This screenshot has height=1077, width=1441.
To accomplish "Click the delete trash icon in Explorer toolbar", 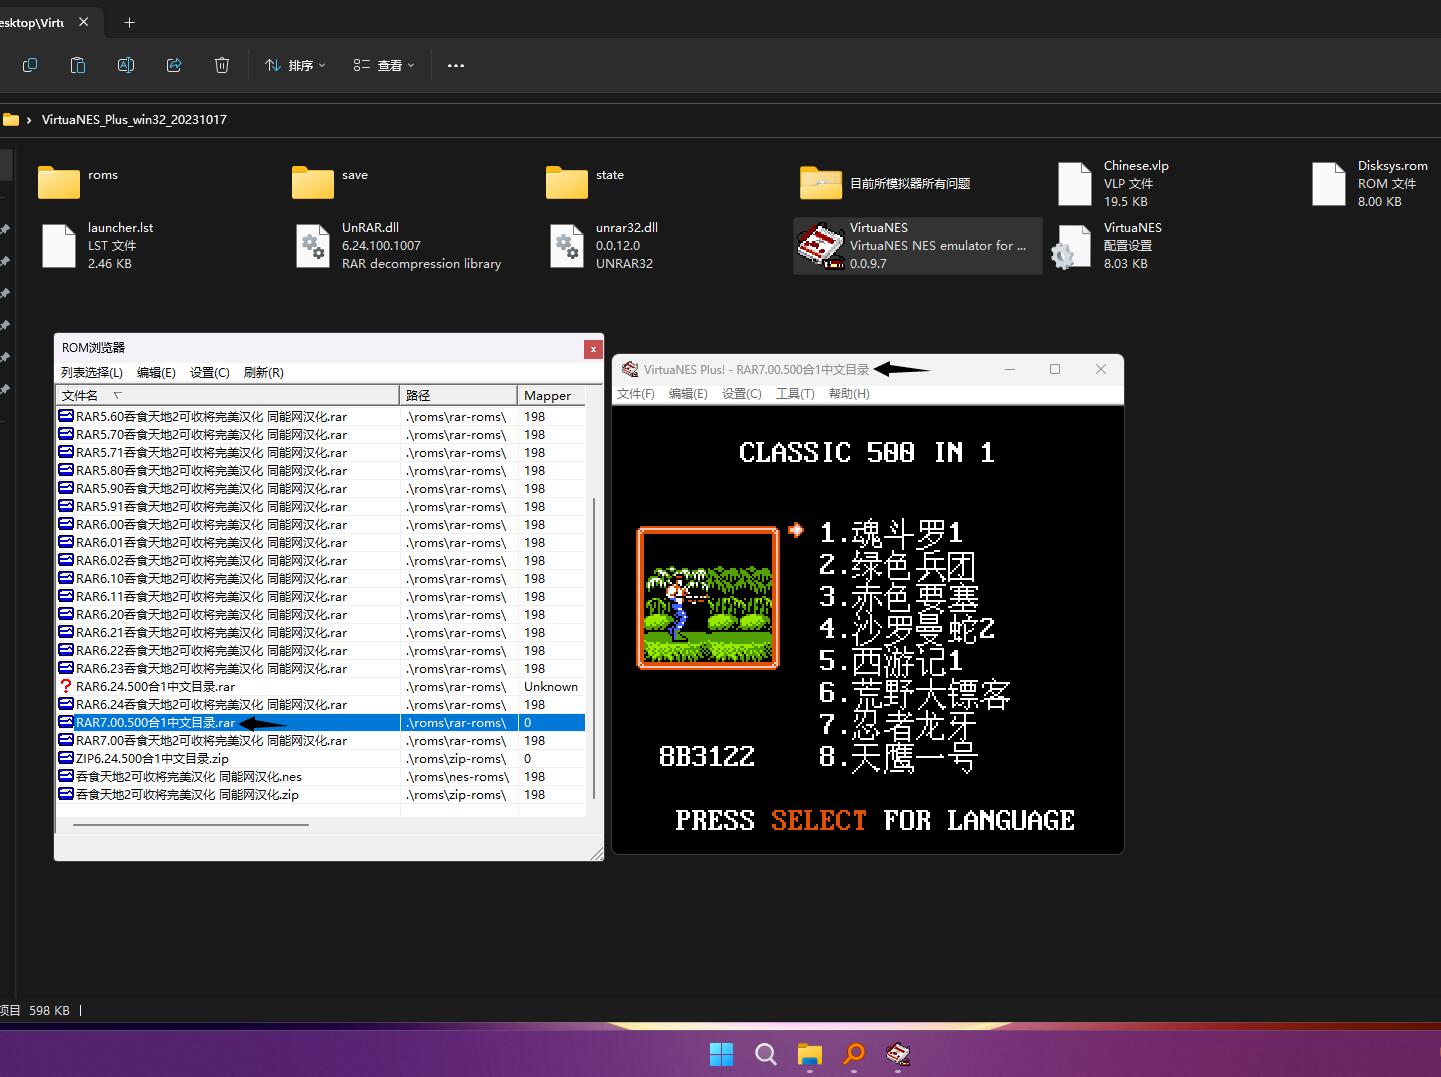I will tap(222, 65).
